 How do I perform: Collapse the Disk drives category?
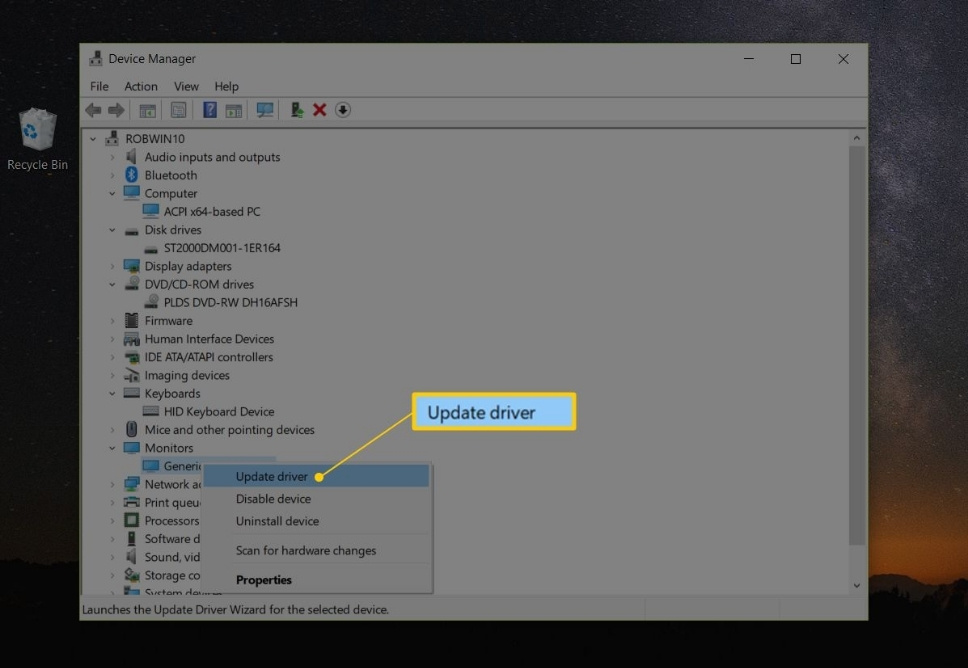point(113,230)
